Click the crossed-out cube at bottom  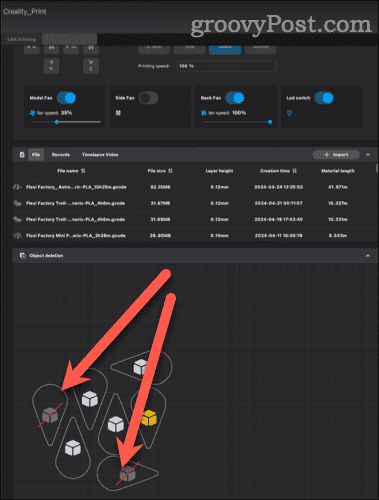tap(127, 473)
